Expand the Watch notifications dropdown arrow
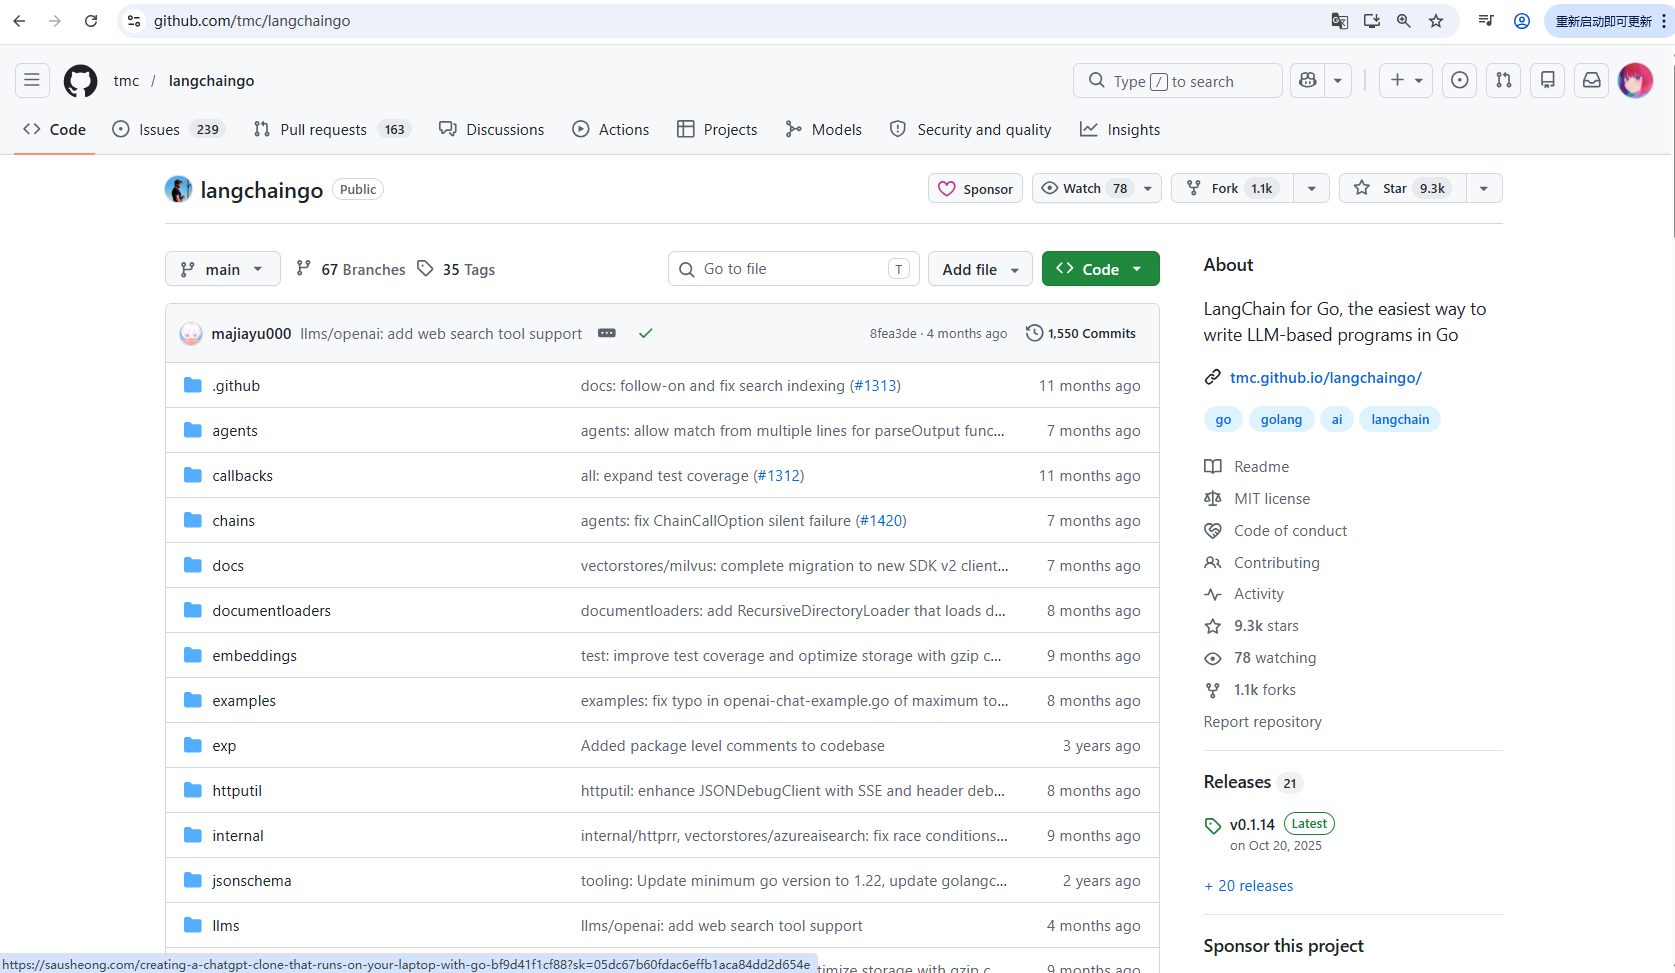This screenshot has height=973, width=1675. click(x=1148, y=189)
